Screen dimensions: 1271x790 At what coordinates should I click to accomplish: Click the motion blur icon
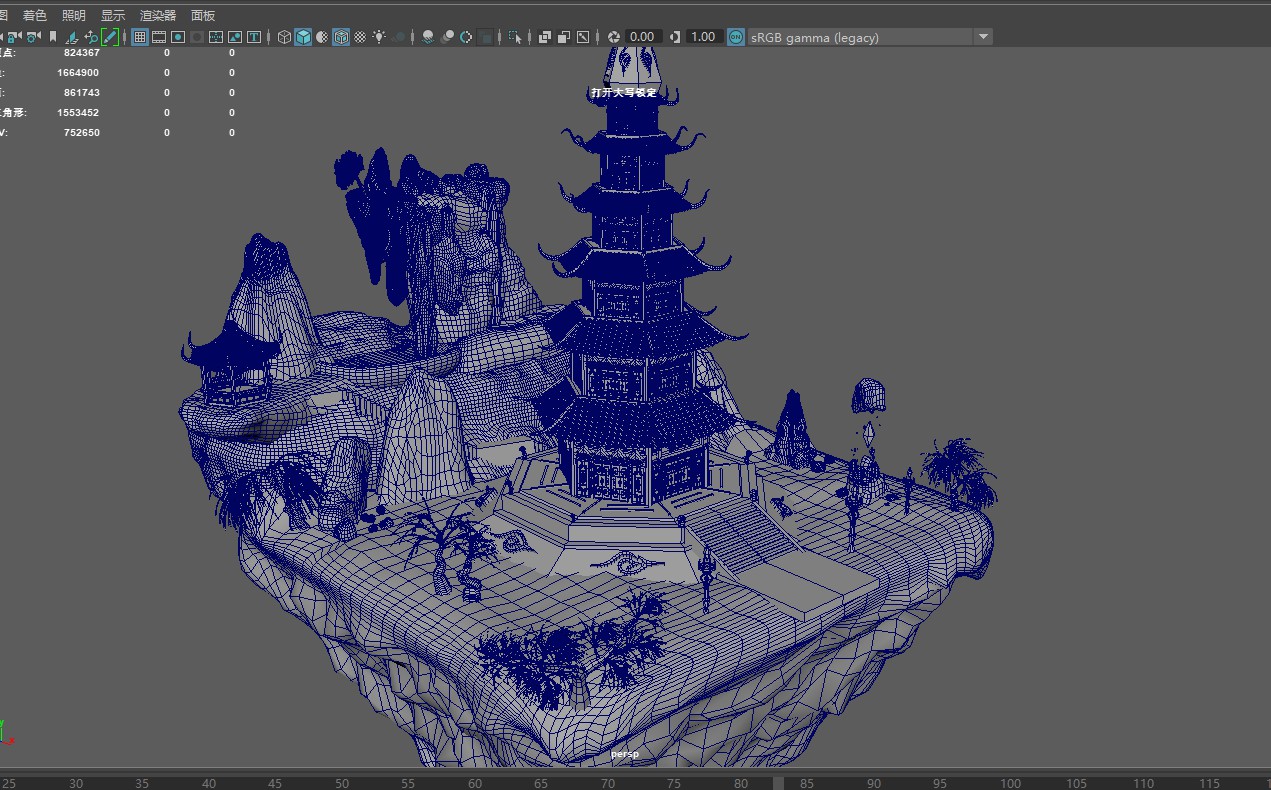tap(447, 37)
